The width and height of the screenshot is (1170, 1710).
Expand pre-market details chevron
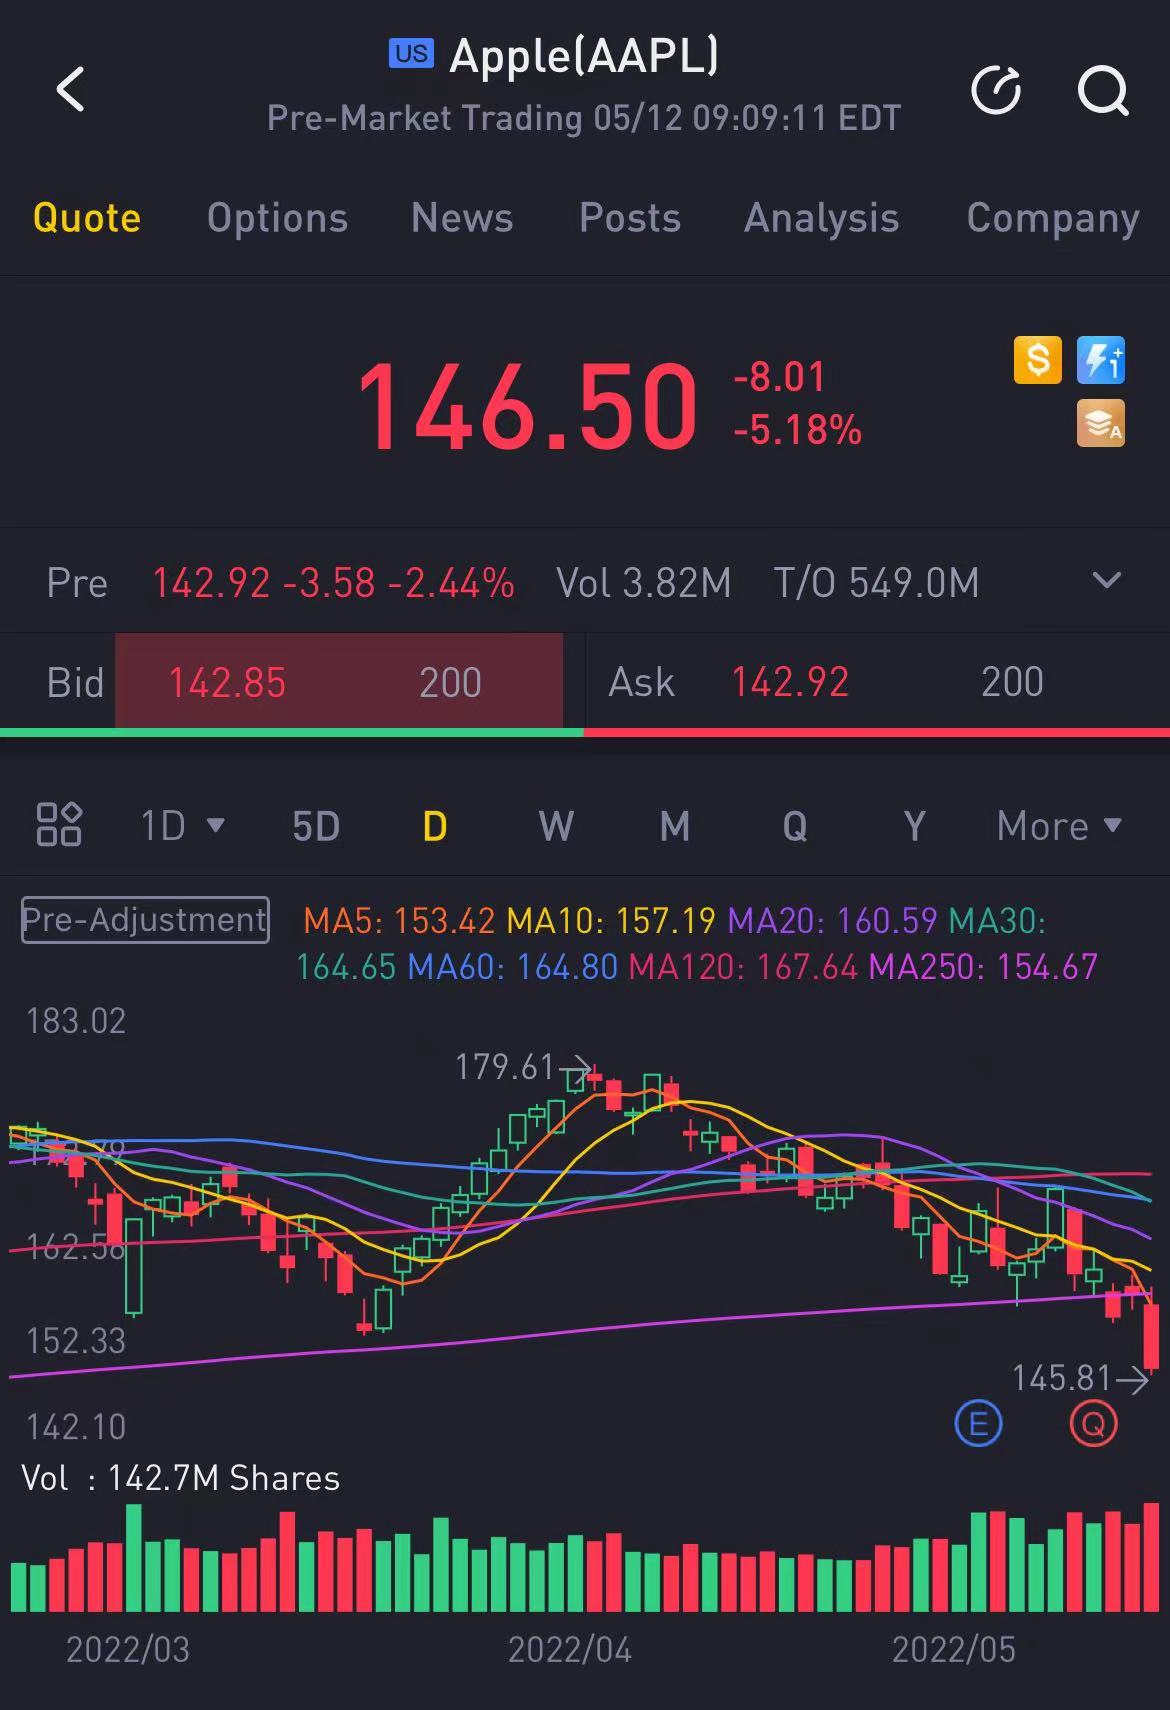(1106, 581)
